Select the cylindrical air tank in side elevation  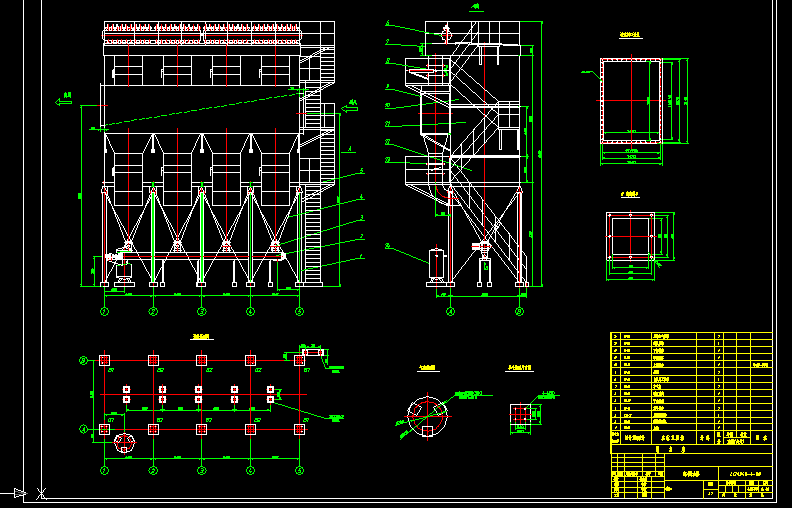click(436, 264)
